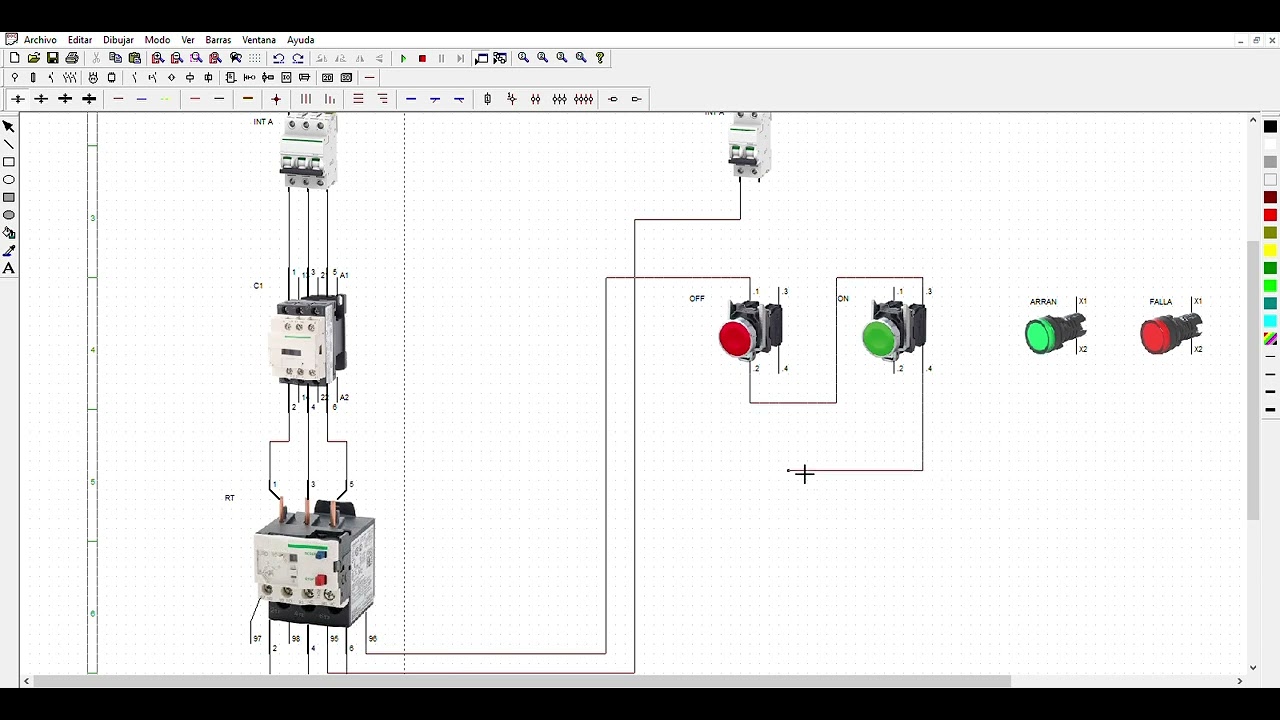The height and width of the screenshot is (720, 1280).
Task: Select the empty rectangle tool
Action: tap(9, 162)
